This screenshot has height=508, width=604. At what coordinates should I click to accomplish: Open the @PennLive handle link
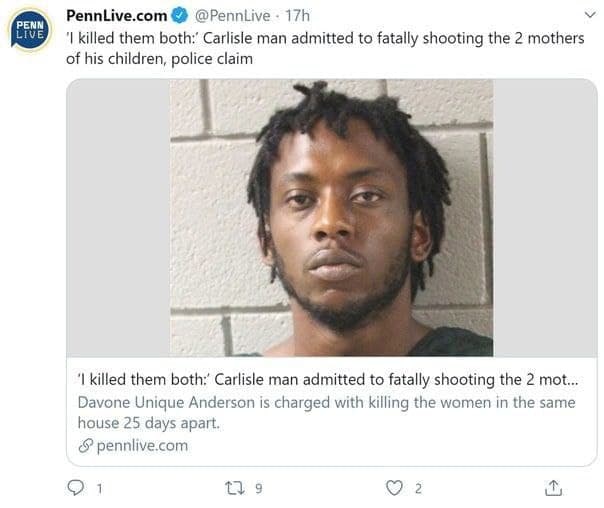pyautogui.click(x=232, y=16)
